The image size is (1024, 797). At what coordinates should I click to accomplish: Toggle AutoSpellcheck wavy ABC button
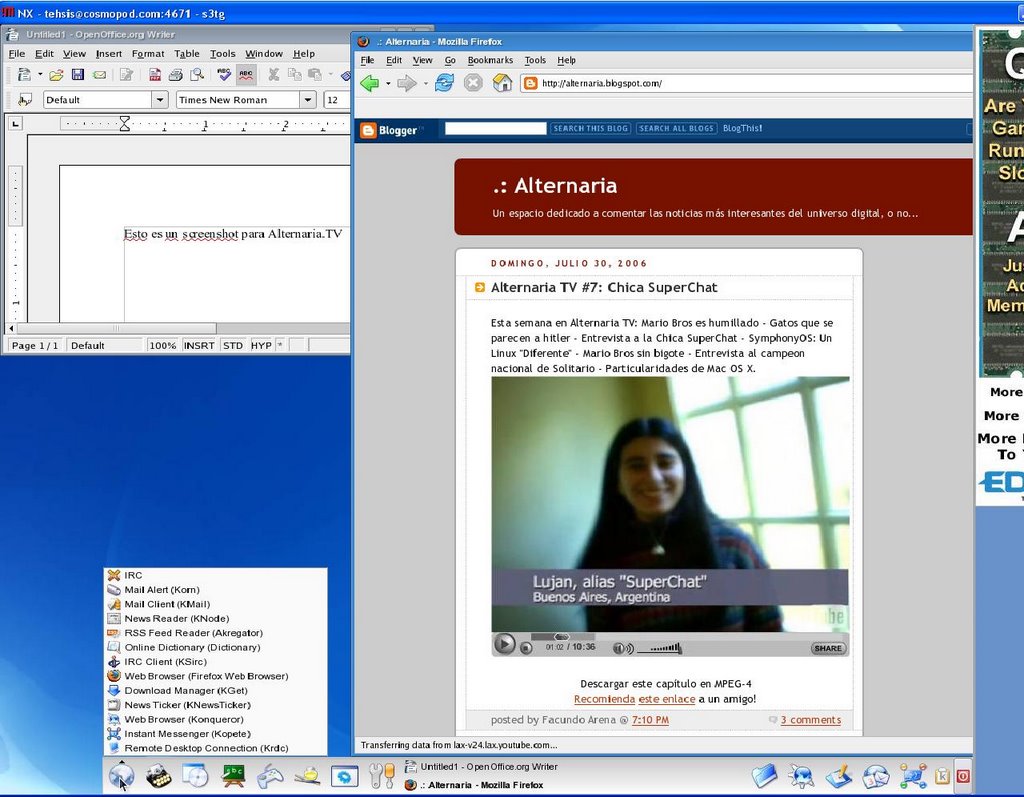[246, 74]
